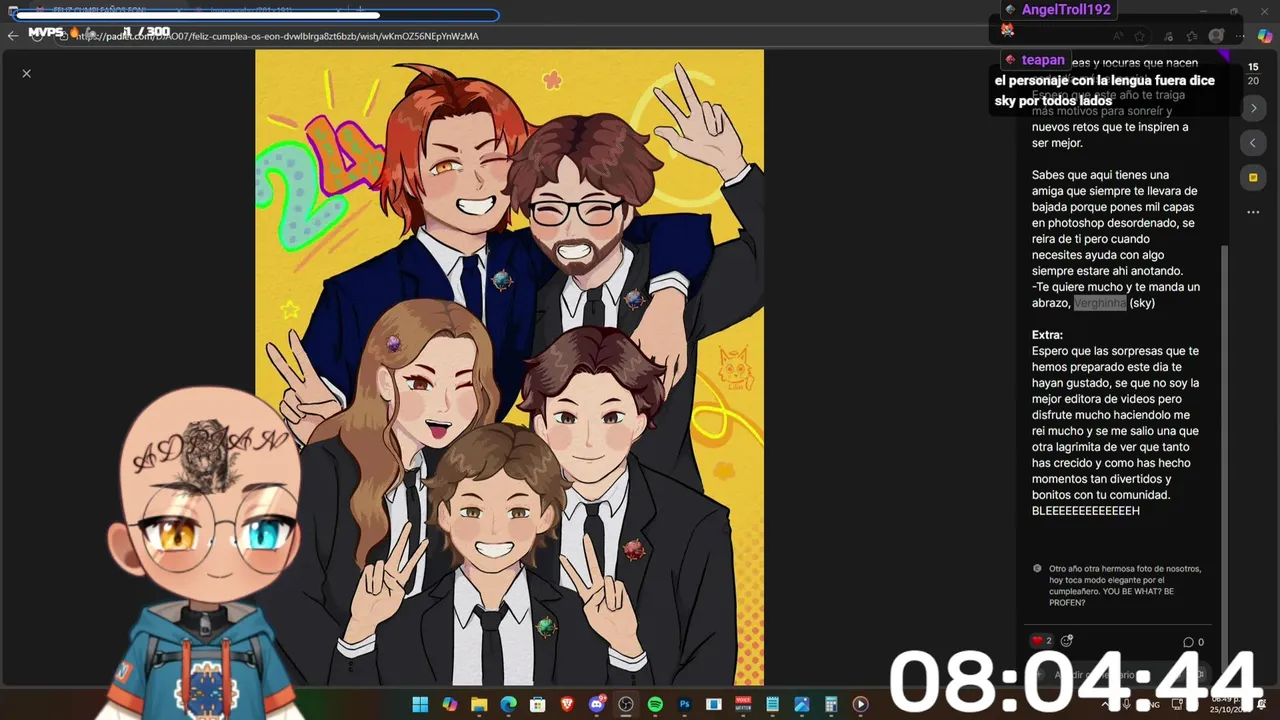The width and height of the screenshot is (1280, 720).
Task: Click the microphone tray icon
Action: click(1125, 704)
